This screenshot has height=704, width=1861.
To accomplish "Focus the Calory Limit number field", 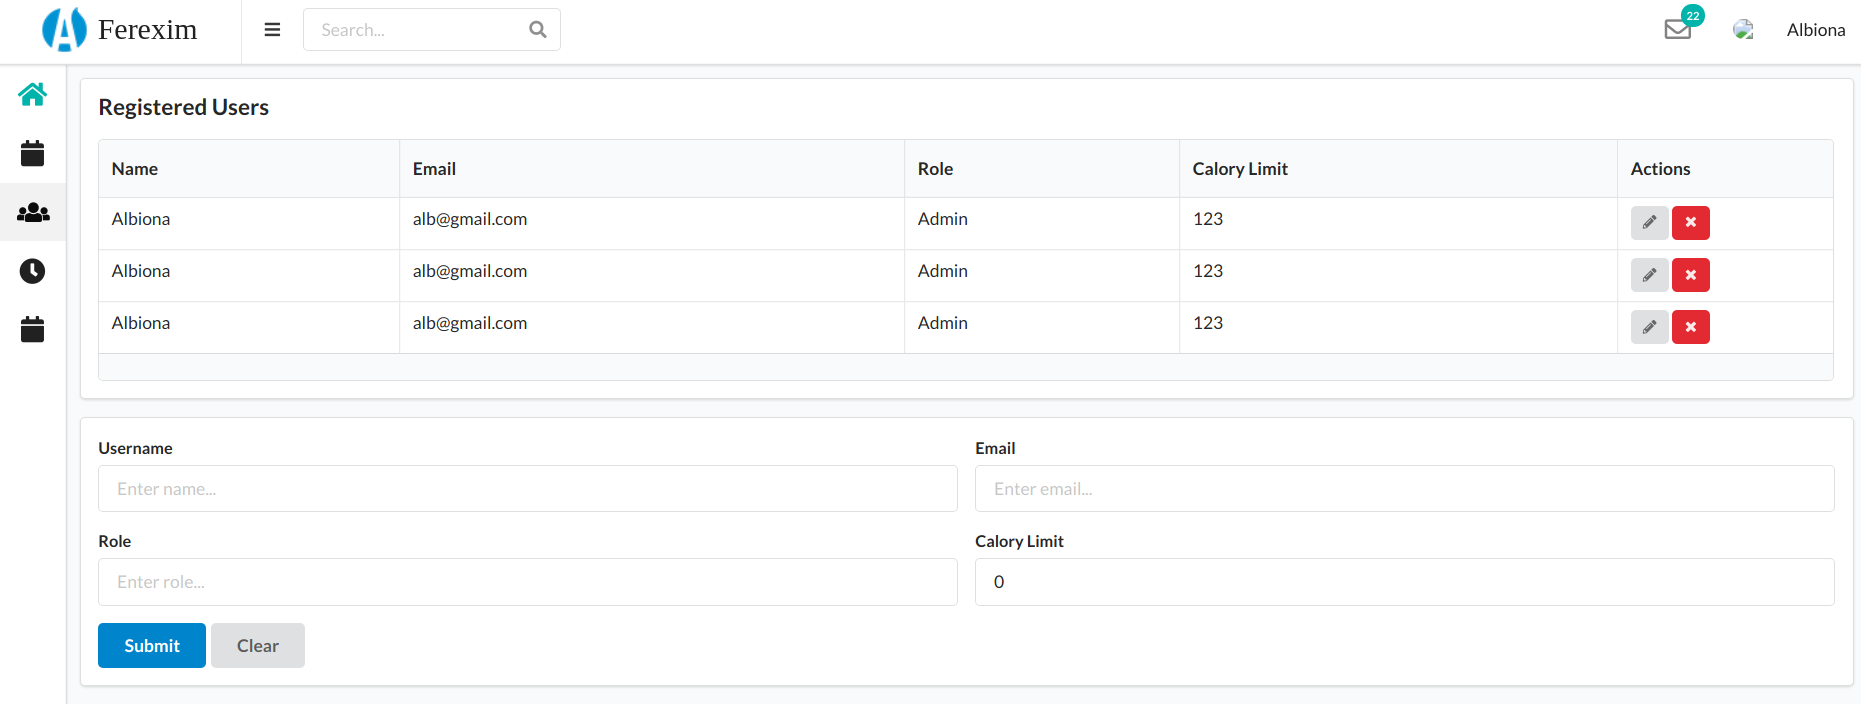I will pyautogui.click(x=1404, y=582).
